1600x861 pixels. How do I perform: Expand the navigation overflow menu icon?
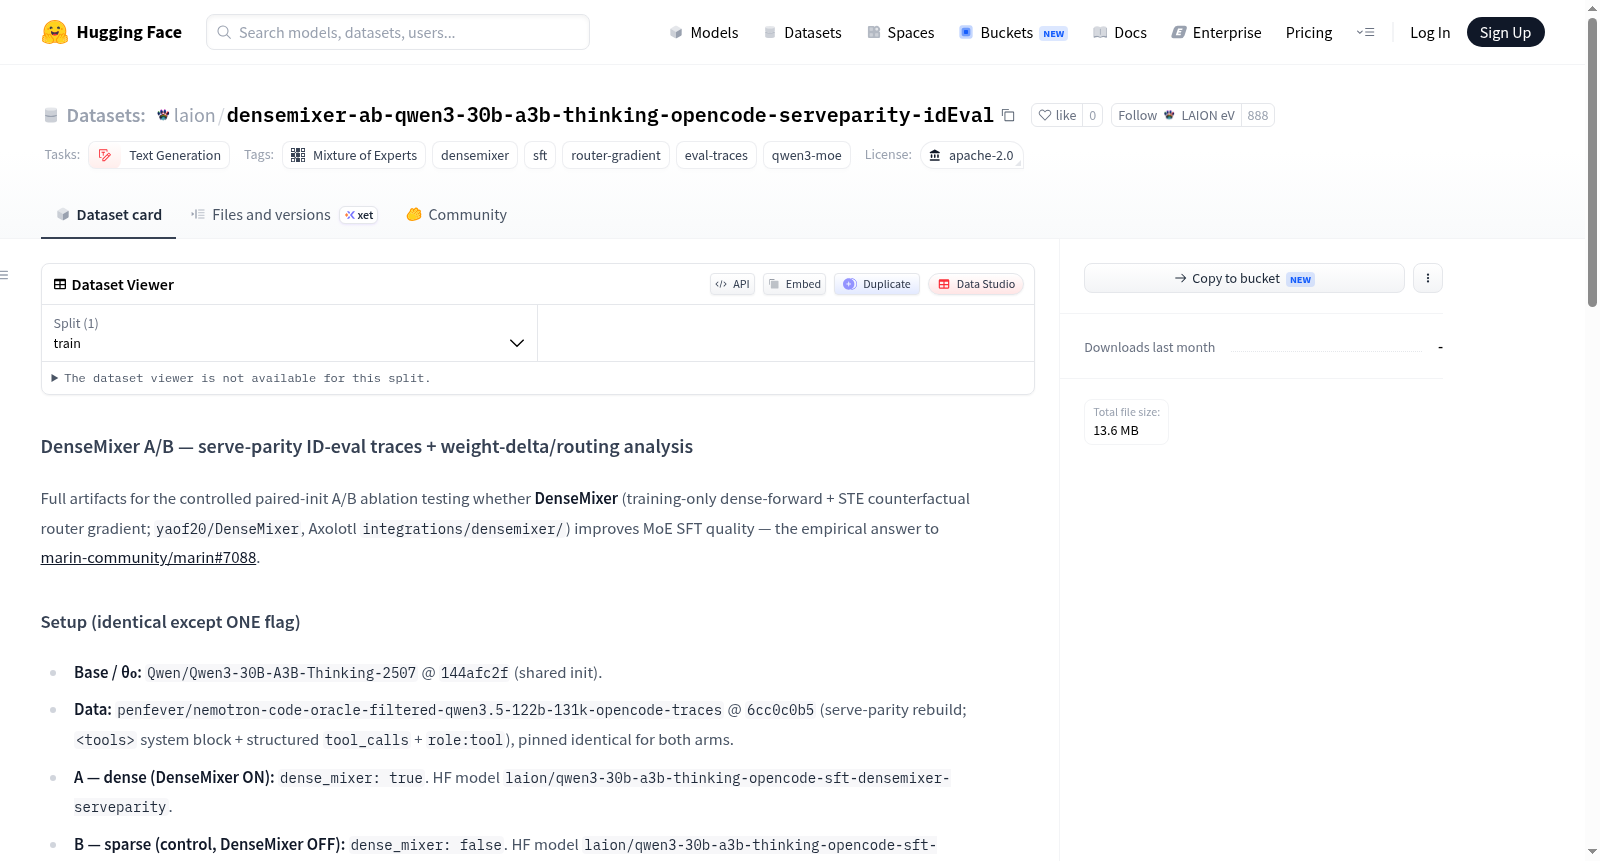point(1365,32)
